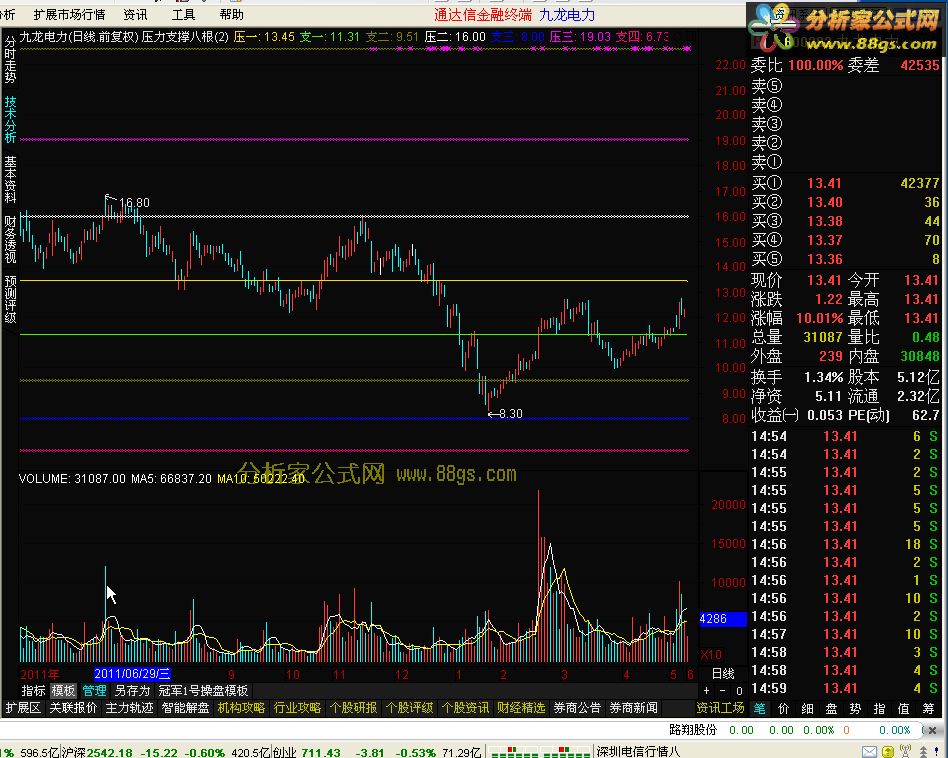Click the 委比 100.00% value
Screen dimensions: 948x758
point(816,65)
